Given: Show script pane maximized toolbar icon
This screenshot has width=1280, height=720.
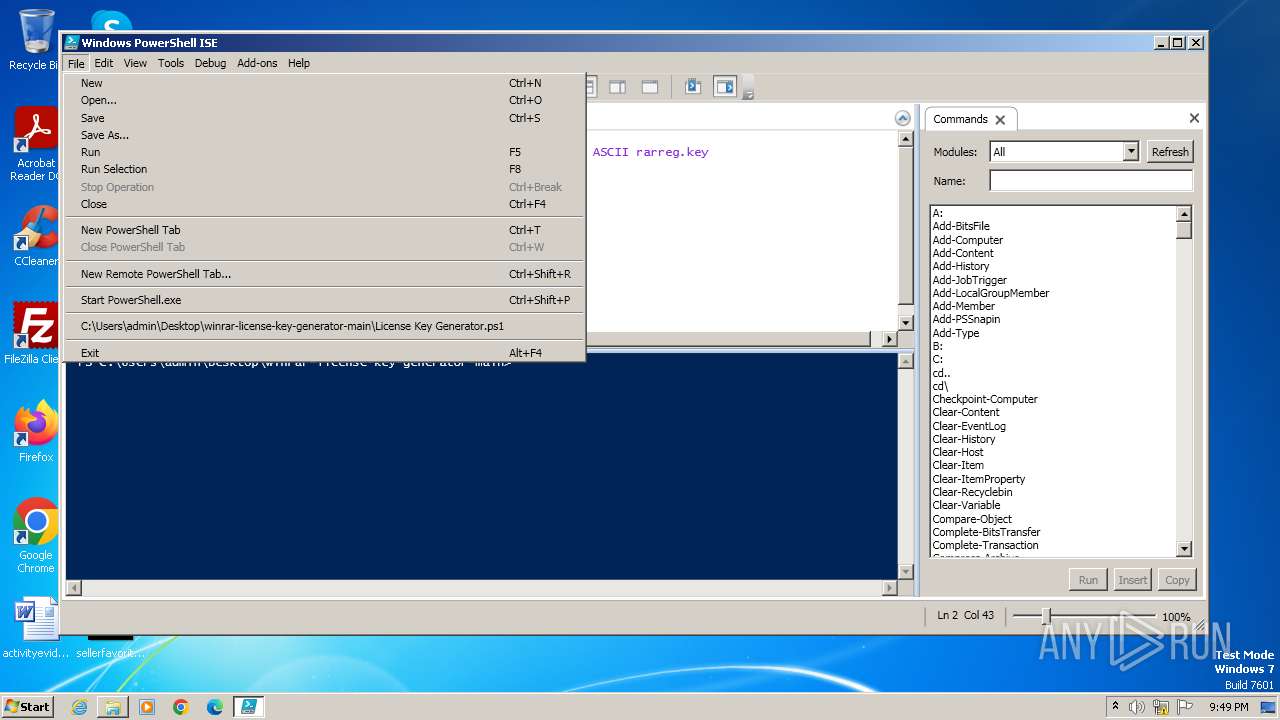Looking at the screenshot, I should pos(650,88).
